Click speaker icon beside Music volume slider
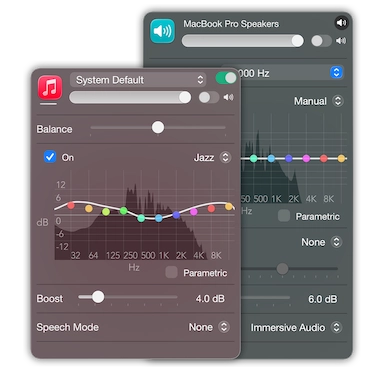The height and width of the screenshot is (370, 383). 229,97
